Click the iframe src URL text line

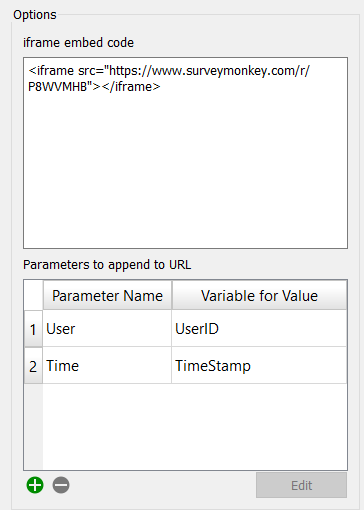(169, 71)
